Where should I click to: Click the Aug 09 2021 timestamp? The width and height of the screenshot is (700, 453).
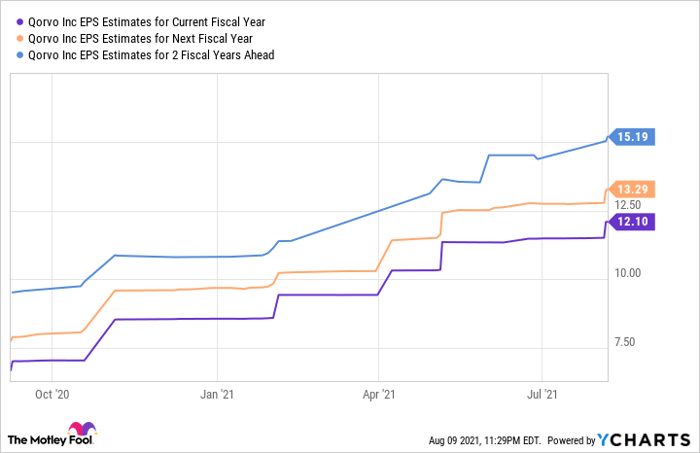pyautogui.click(x=484, y=440)
